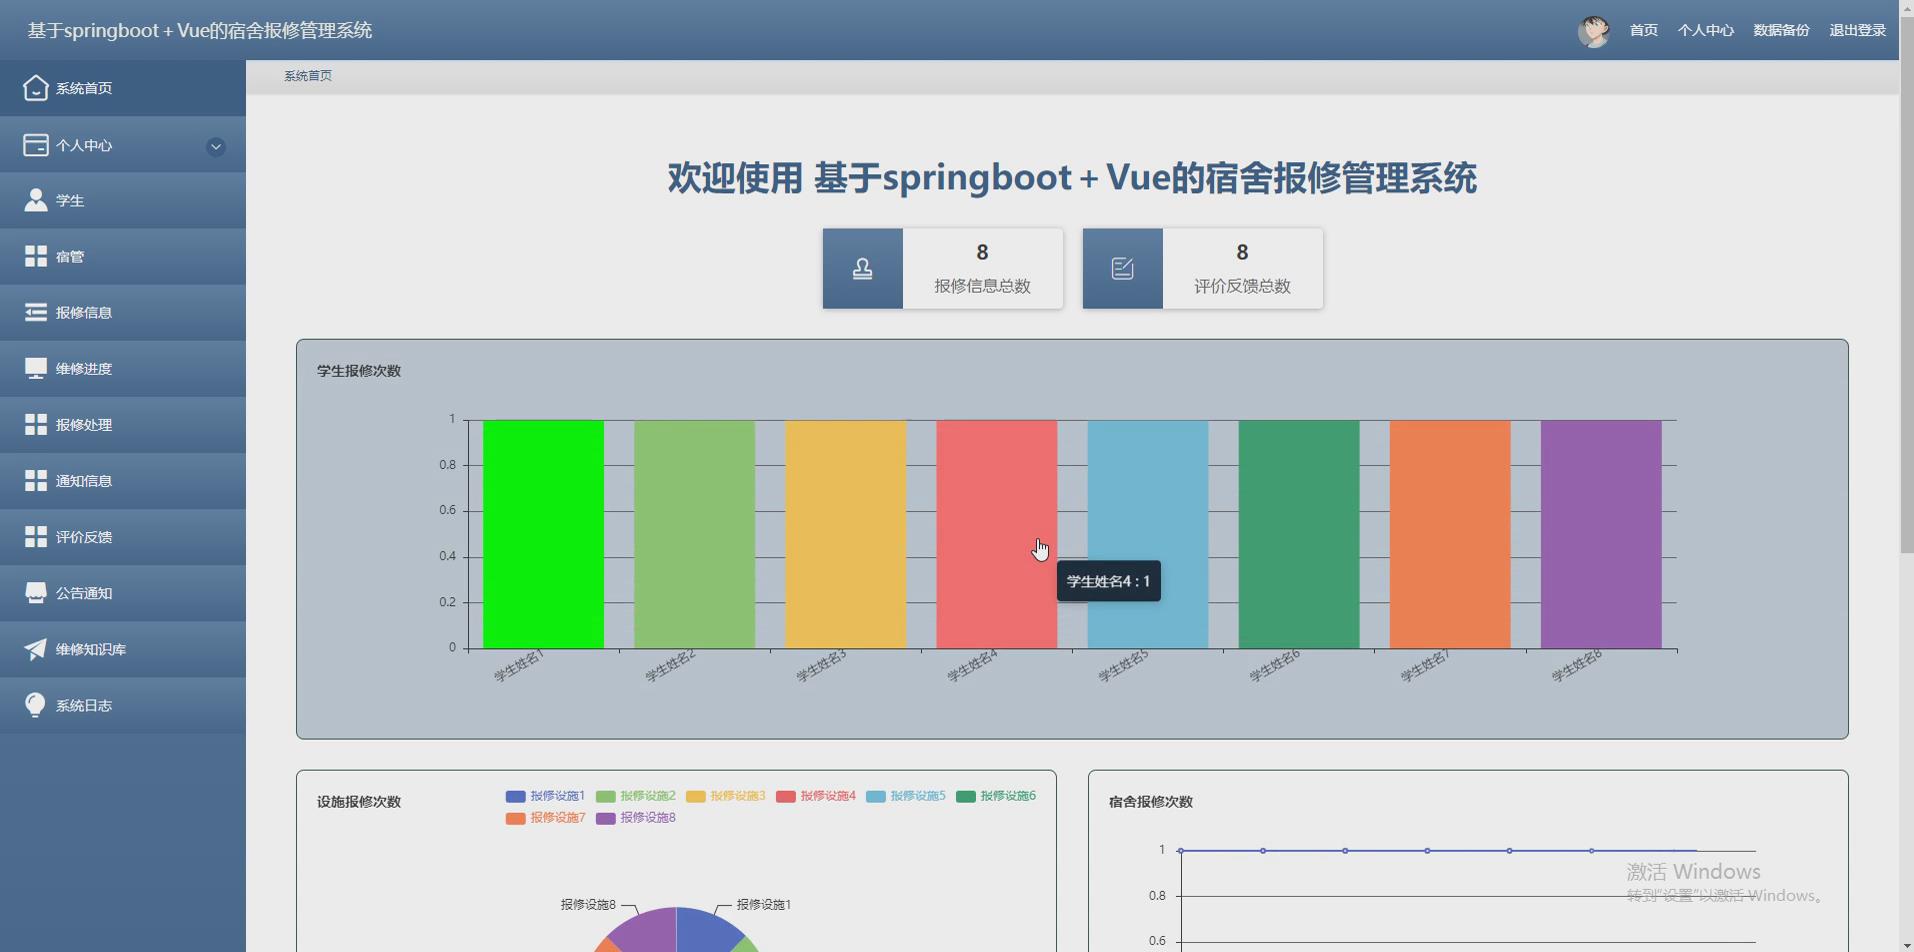Click the user avatar in the header
This screenshot has height=952, width=1914.
tap(1594, 30)
